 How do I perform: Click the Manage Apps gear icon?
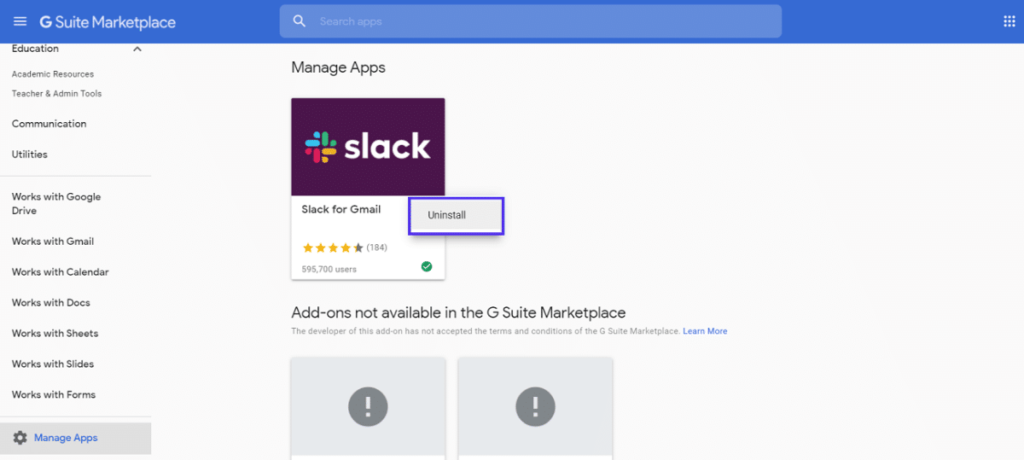[x=20, y=438]
